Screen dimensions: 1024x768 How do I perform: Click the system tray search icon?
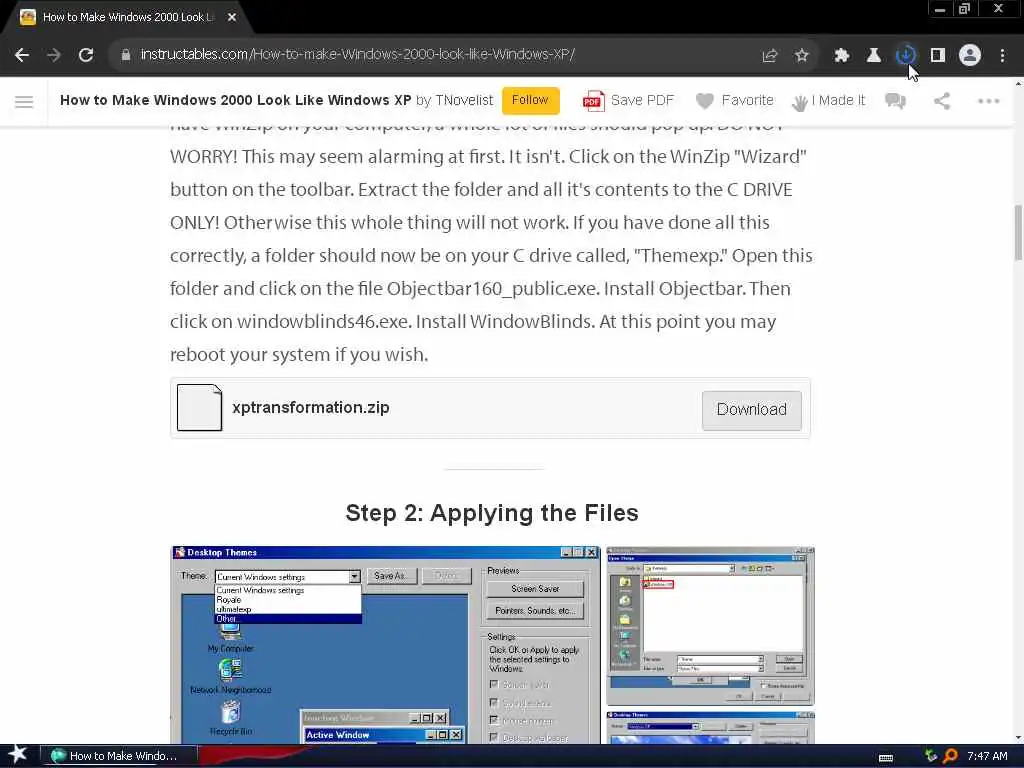tap(950, 756)
